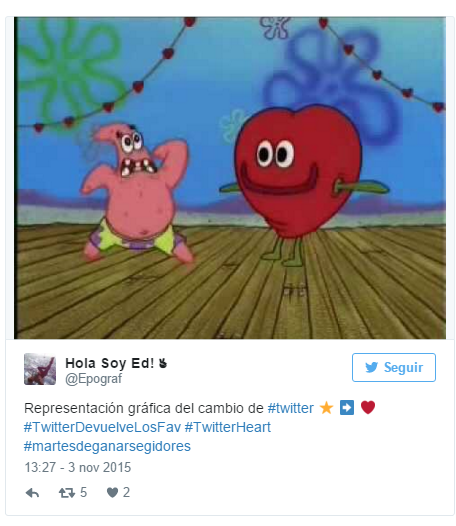
Task: Open the Hola Soy Ed! profile name
Action: [x=109, y=363]
